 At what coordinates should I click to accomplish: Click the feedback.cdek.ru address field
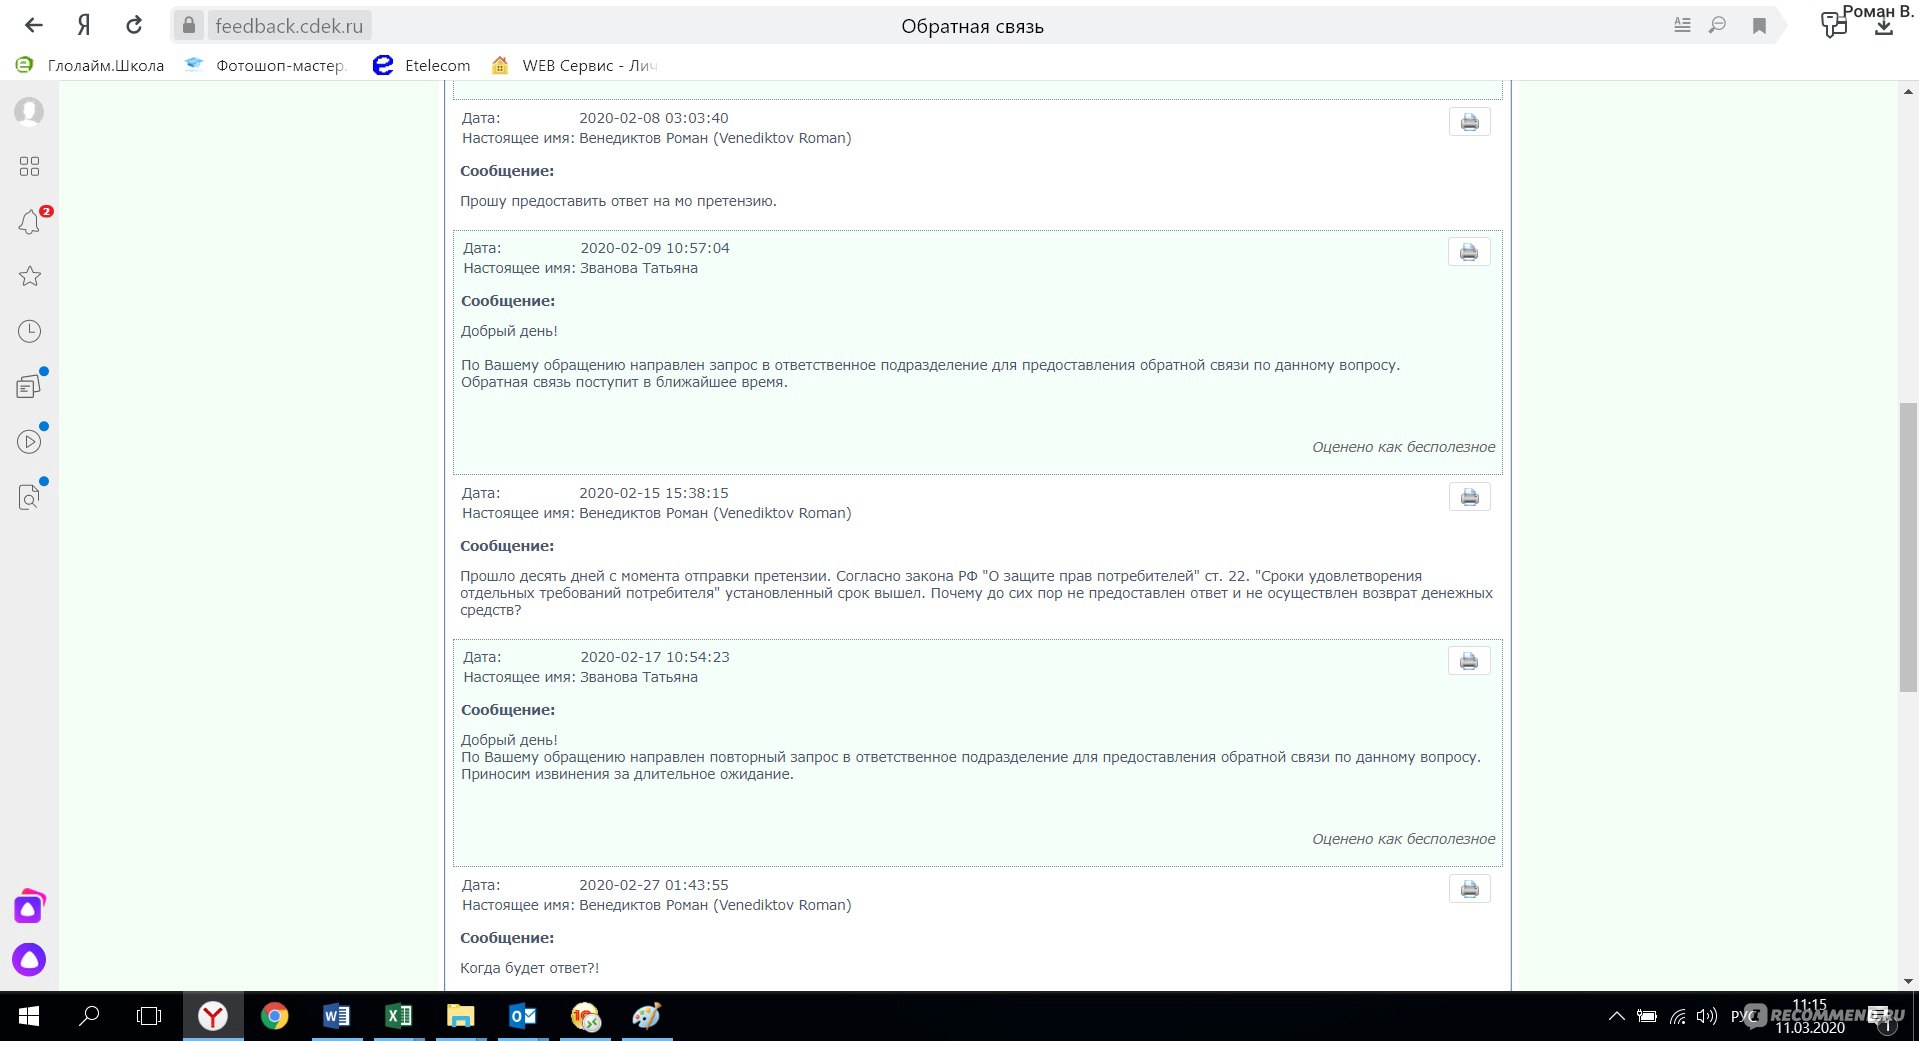[289, 26]
